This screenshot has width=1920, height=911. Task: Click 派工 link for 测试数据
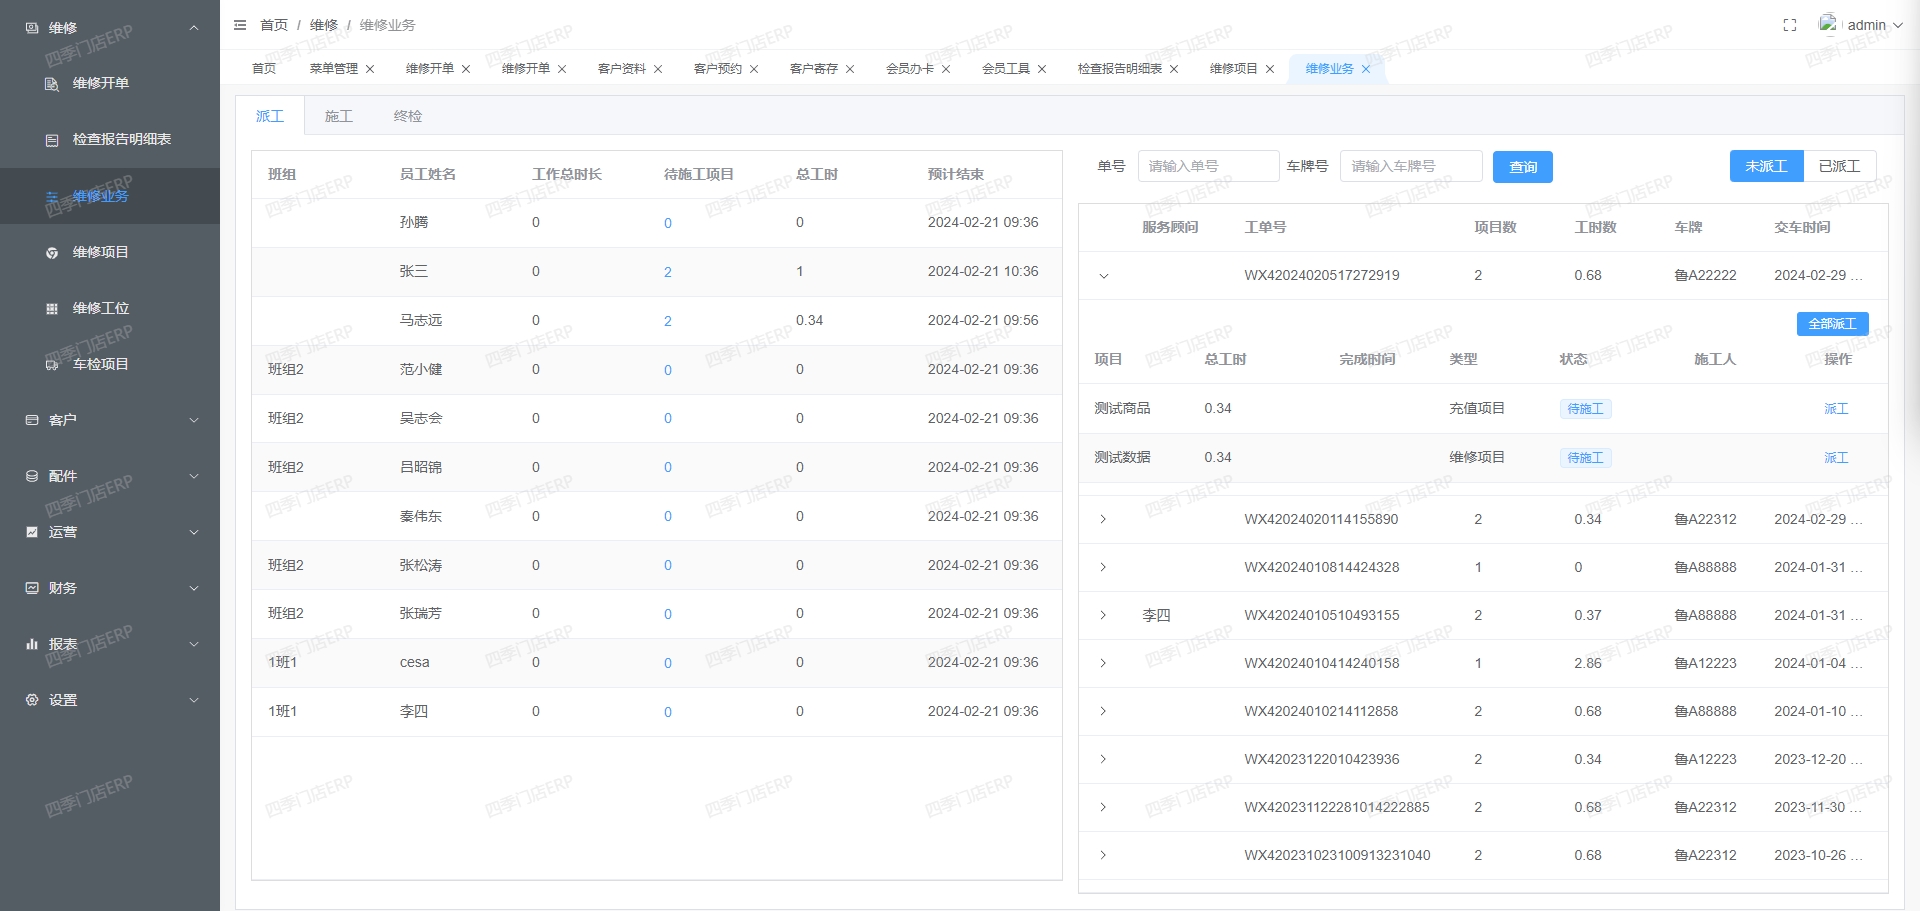[x=1836, y=458]
